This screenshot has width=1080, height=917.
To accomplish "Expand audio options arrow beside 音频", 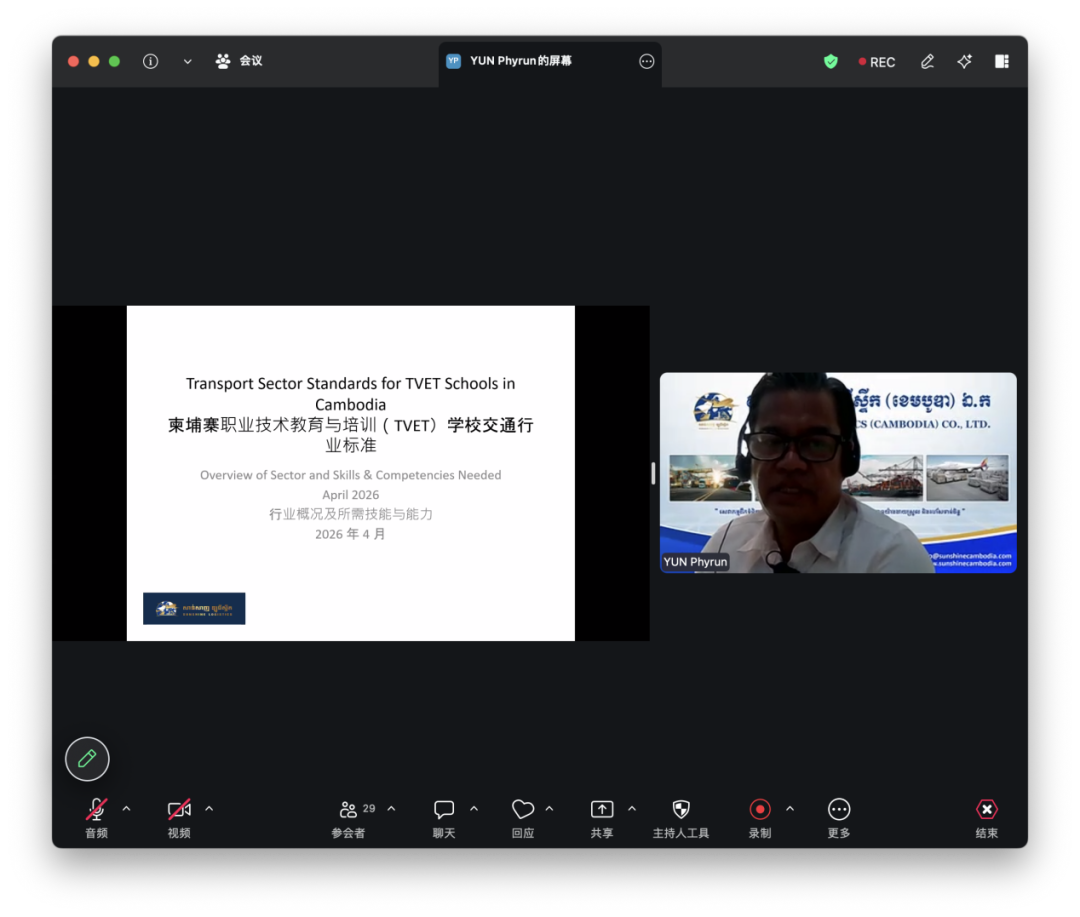I will 126,808.
